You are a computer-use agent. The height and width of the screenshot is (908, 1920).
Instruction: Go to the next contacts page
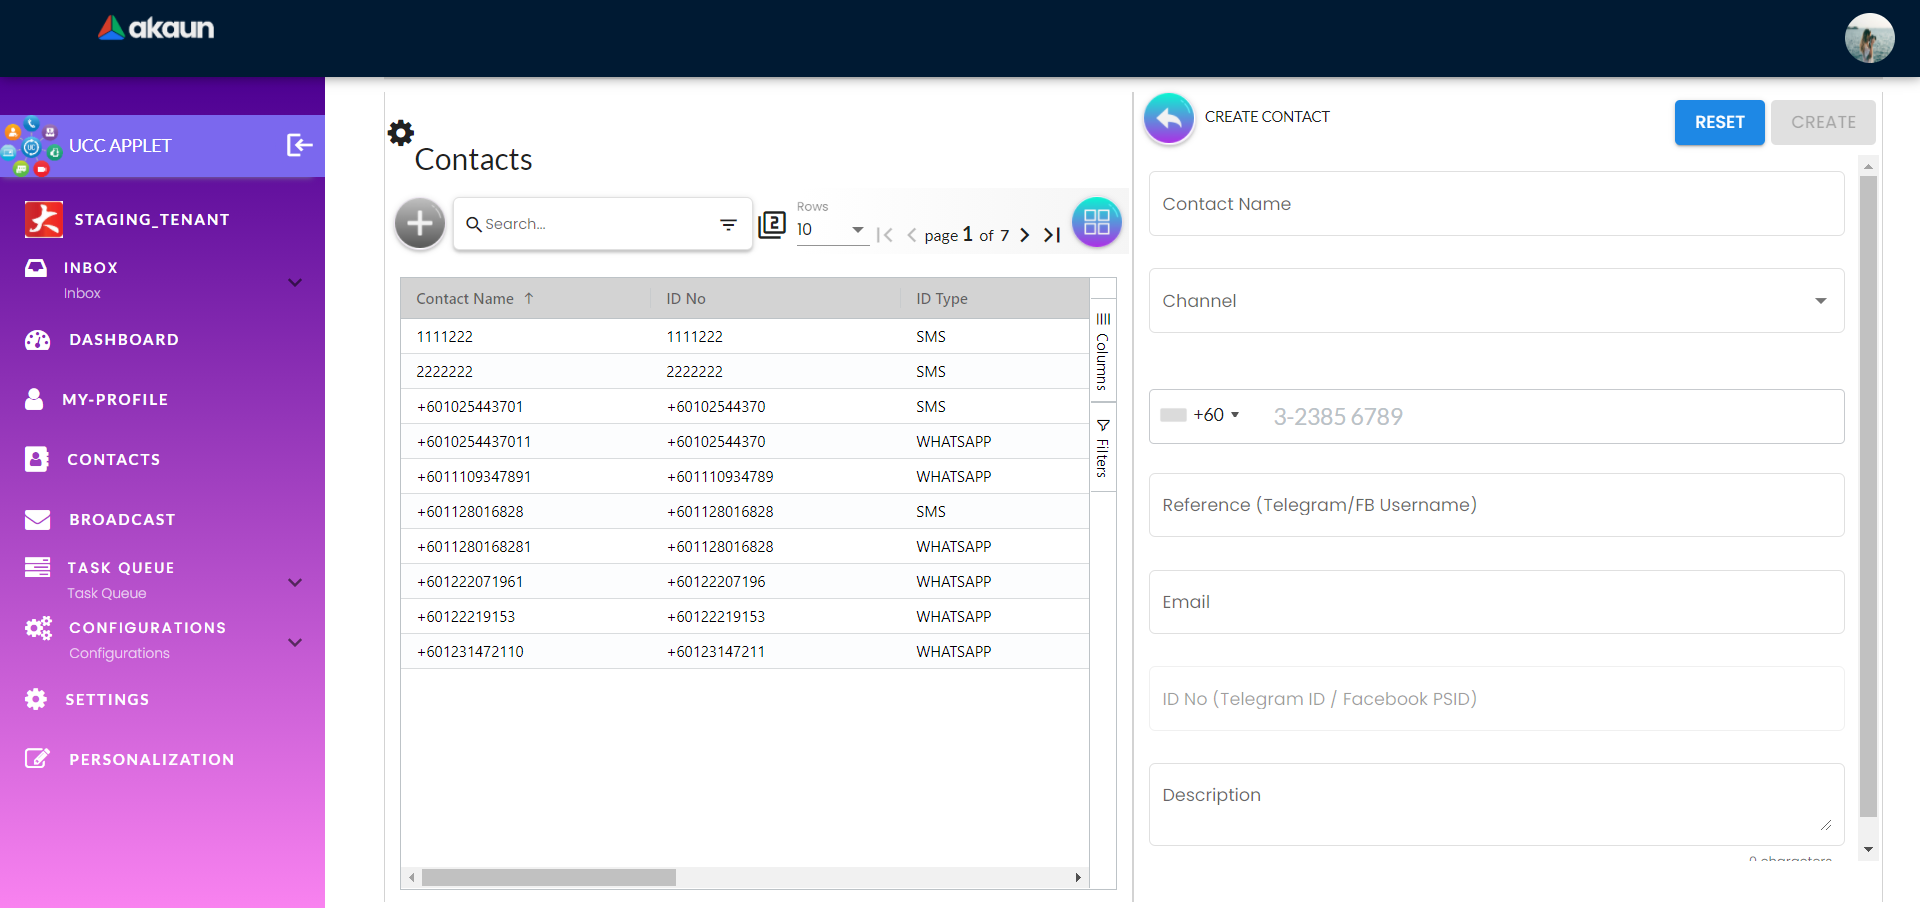[1024, 235]
